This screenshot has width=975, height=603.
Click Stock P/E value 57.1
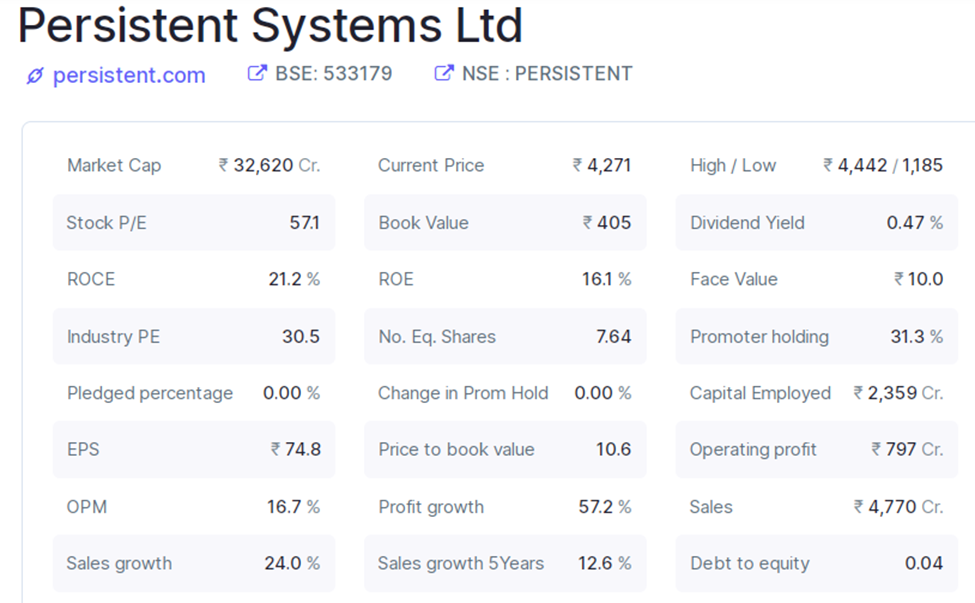tap(304, 223)
